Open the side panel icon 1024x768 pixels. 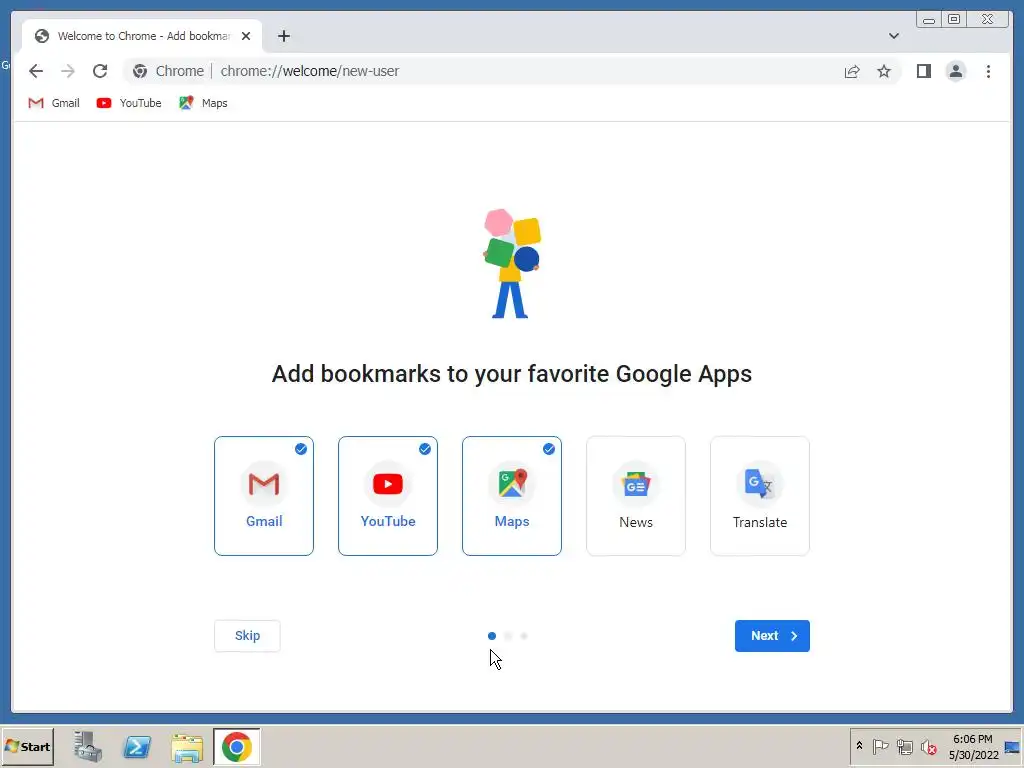pyautogui.click(x=923, y=71)
